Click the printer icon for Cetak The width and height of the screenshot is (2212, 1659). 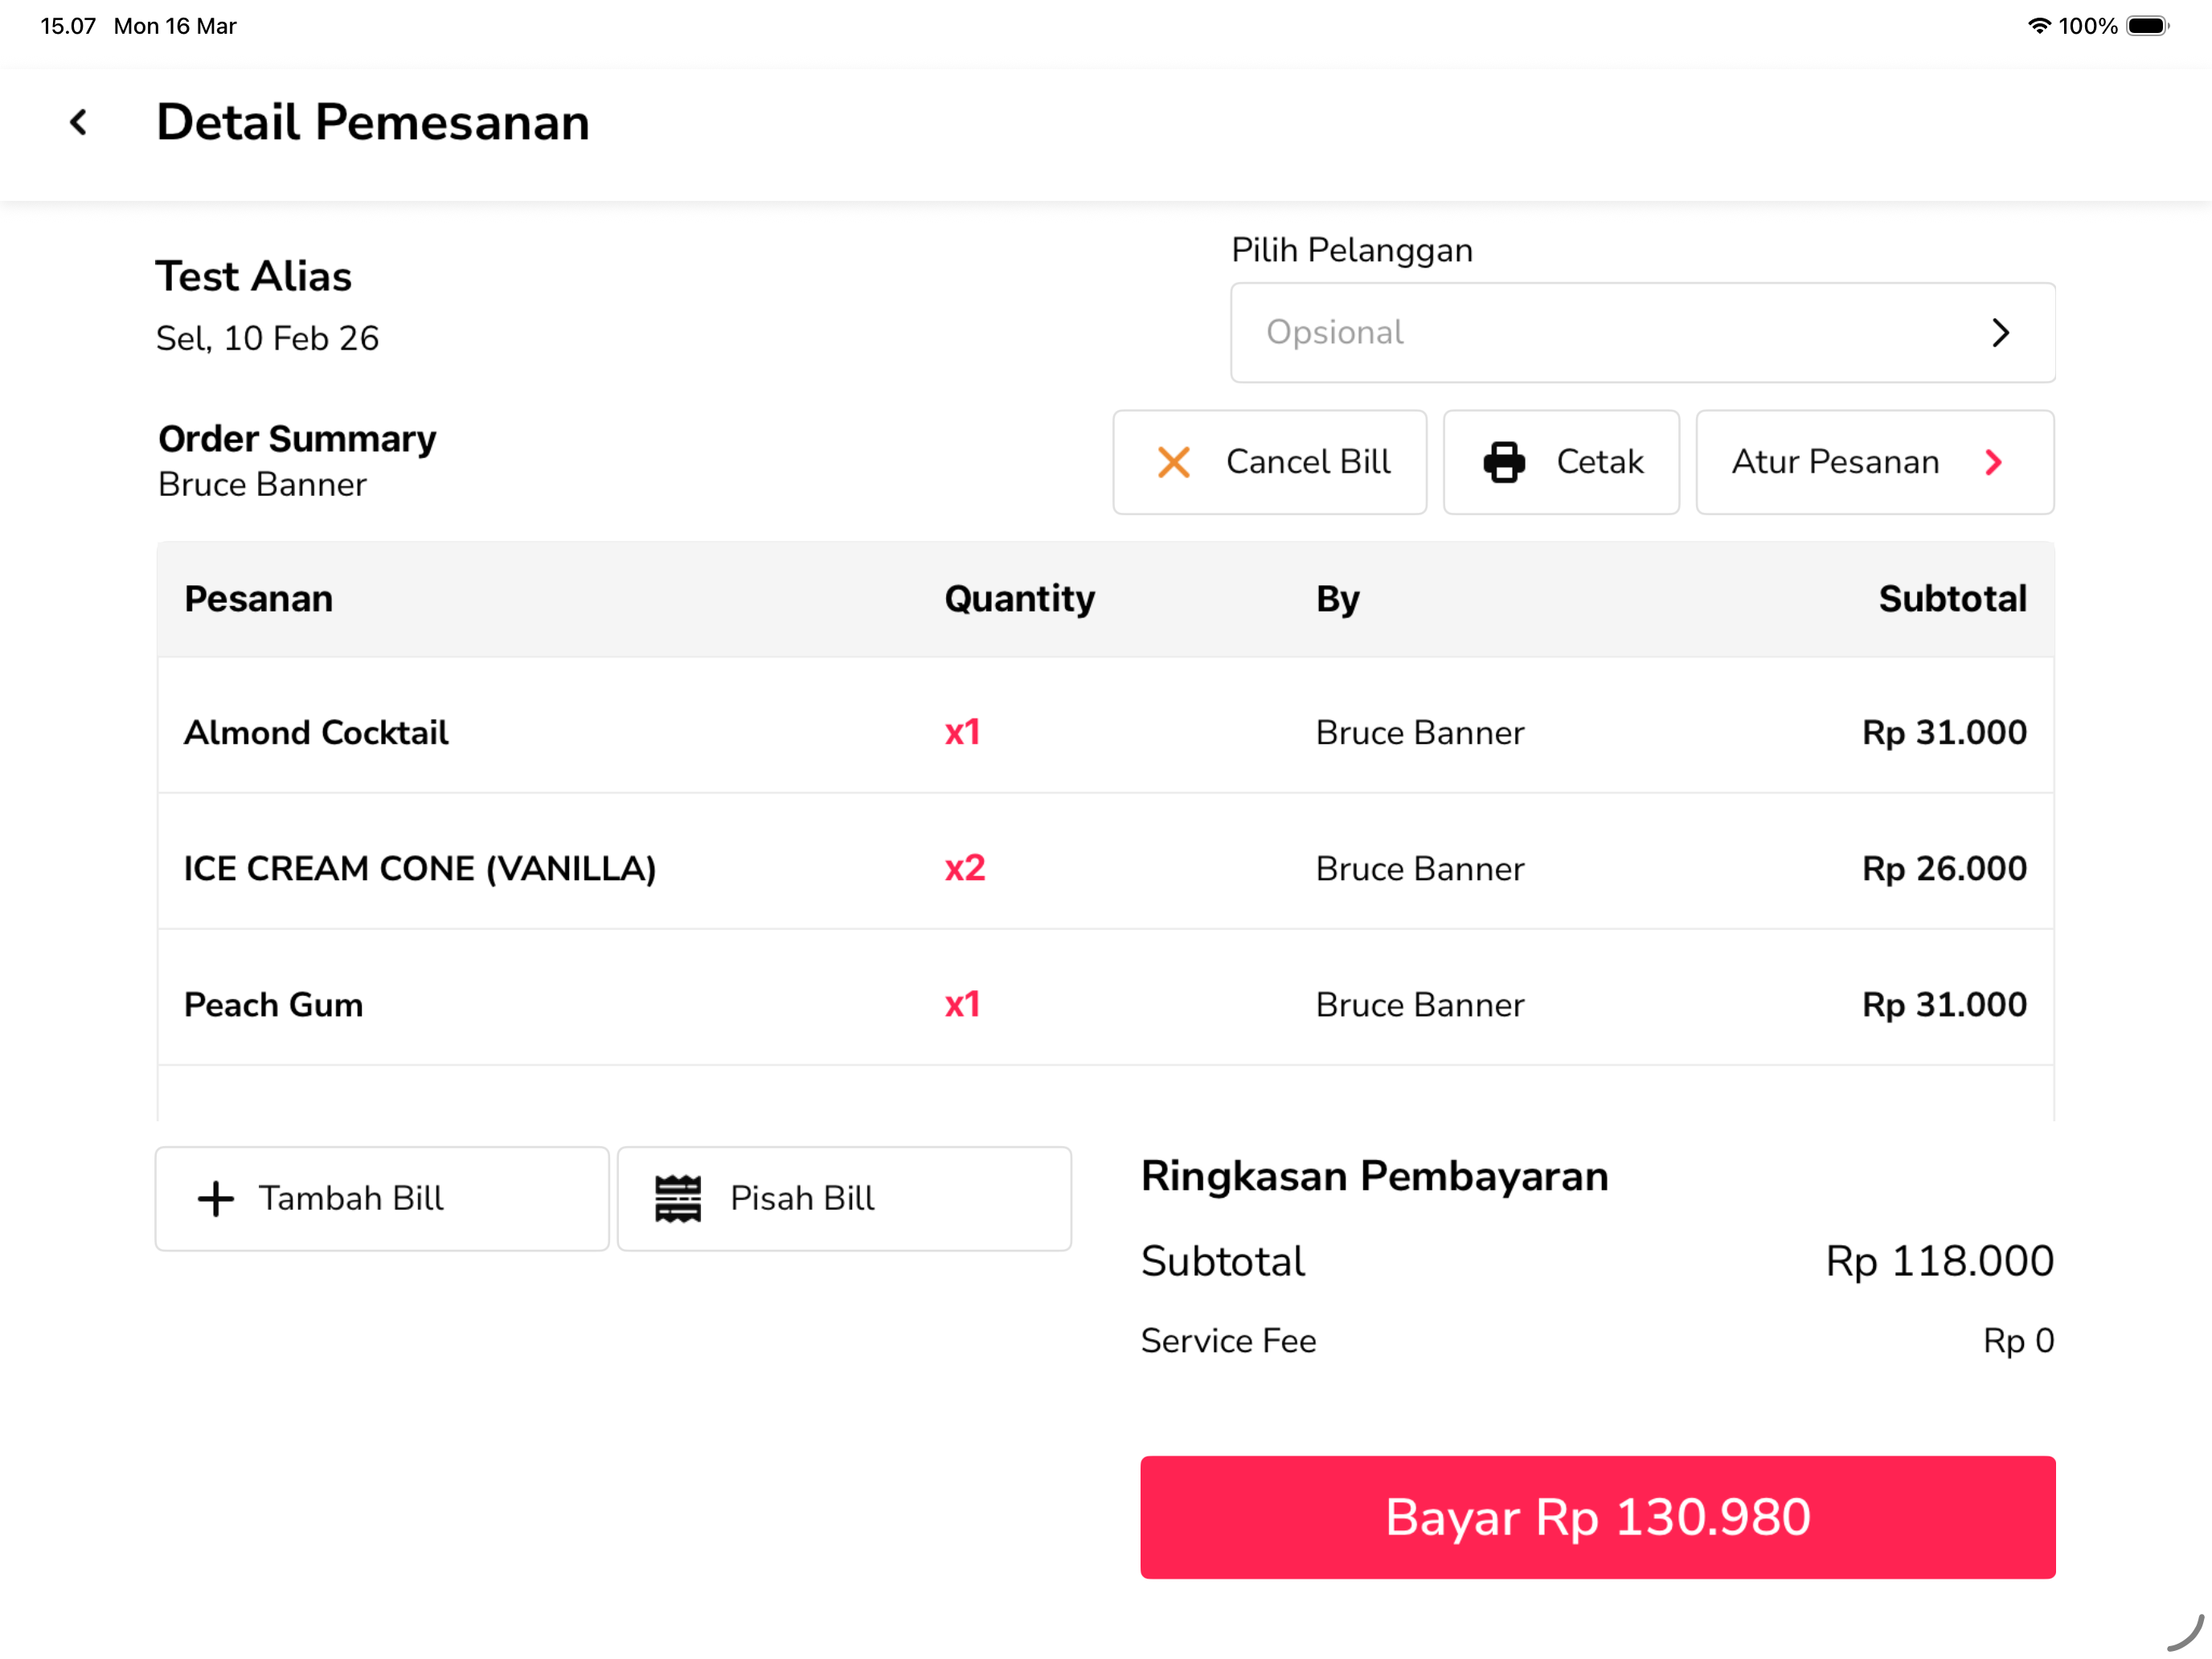(x=1504, y=462)
